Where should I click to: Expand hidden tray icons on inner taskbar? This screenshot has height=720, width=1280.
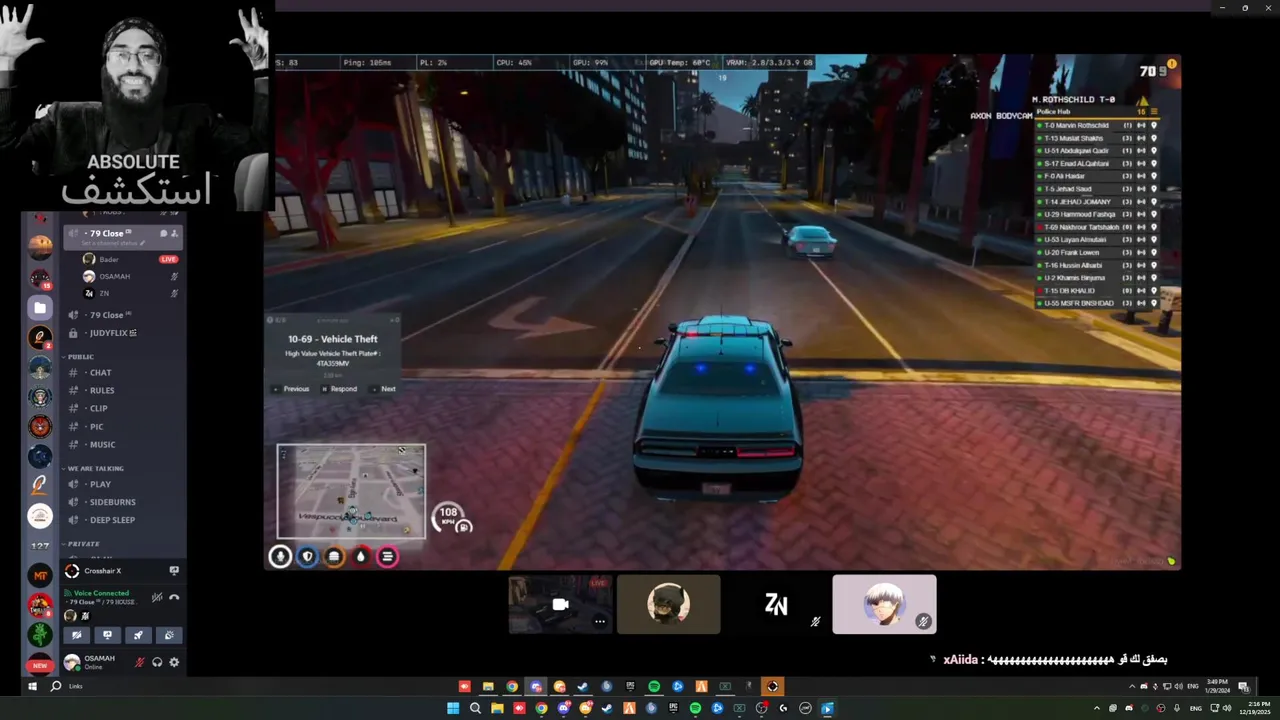1132,686
